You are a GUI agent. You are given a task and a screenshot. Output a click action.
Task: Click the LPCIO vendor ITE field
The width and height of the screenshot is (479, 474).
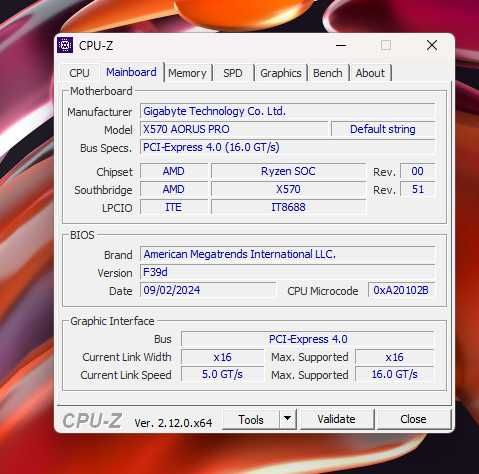pyautogui.click(x=174, y=207)
